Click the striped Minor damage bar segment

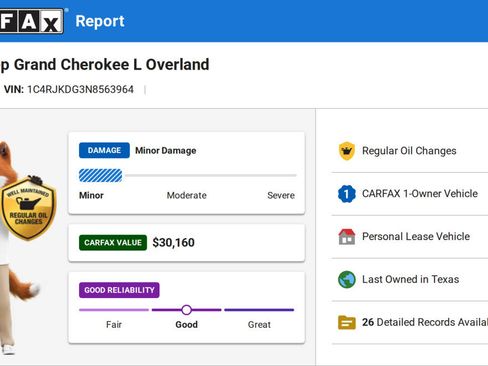pyautogui.click(x=100, y=175)
